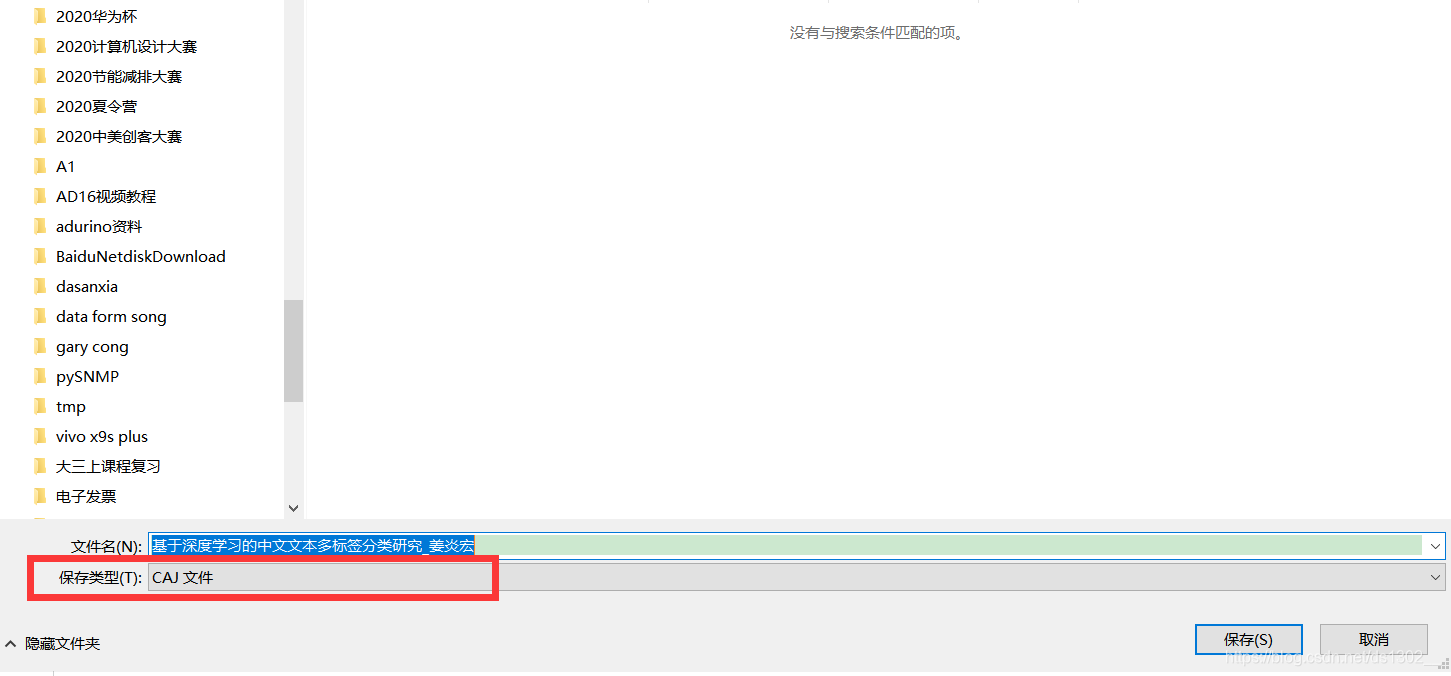Viewport: 1451px width, 676px height.
Task: Open the AD16视频教程 folder
Action: [x=106, y=196]
